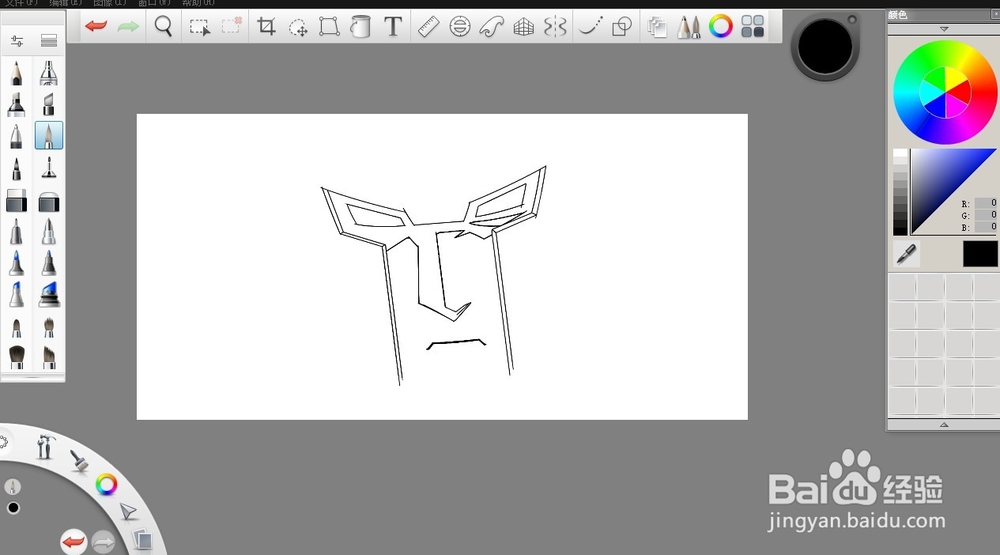The image size is (1000, 555).
Task: Open the brush library icon
Action: (48, 41)
